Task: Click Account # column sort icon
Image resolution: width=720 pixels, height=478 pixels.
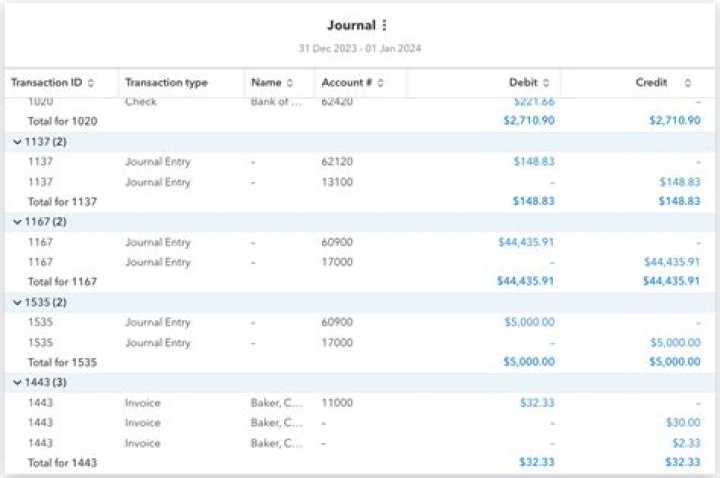Action: coord(380,83)
